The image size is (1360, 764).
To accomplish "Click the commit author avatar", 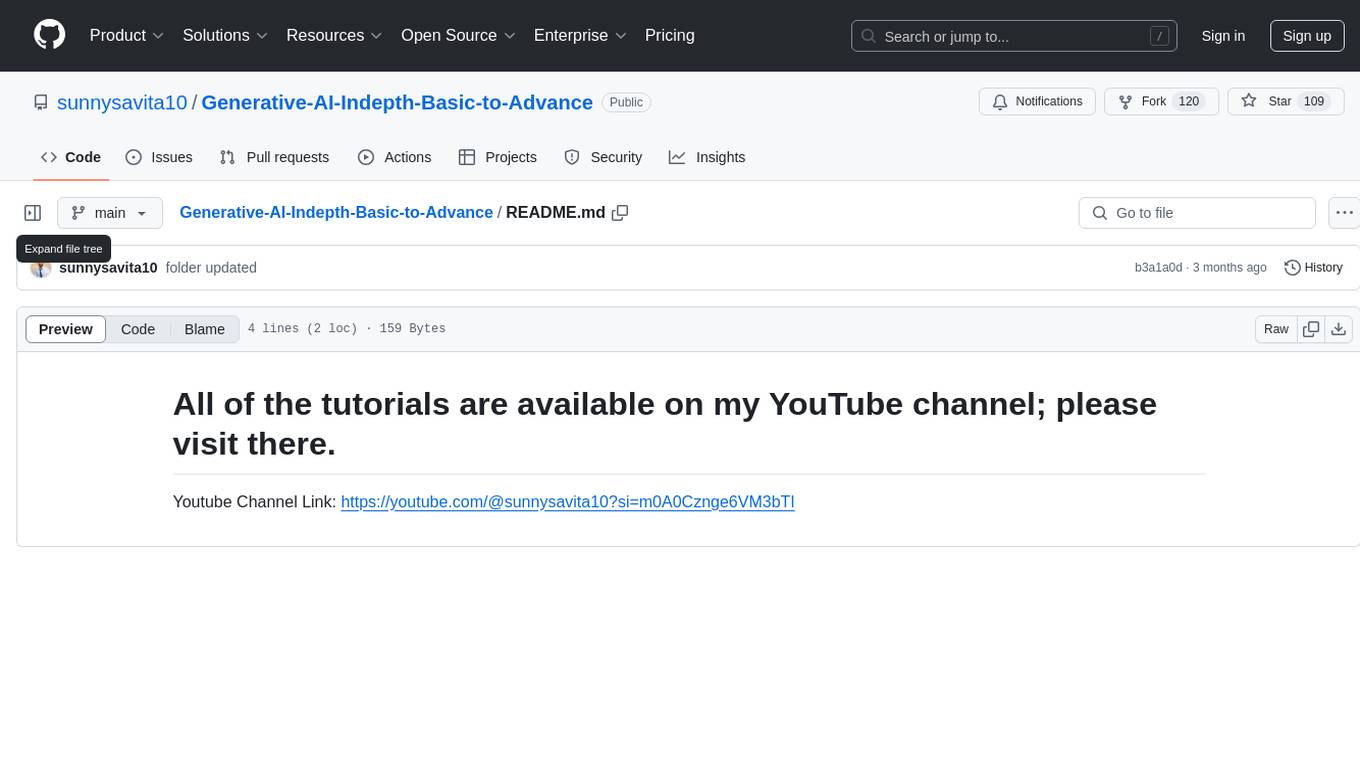I will click(41, 268).
